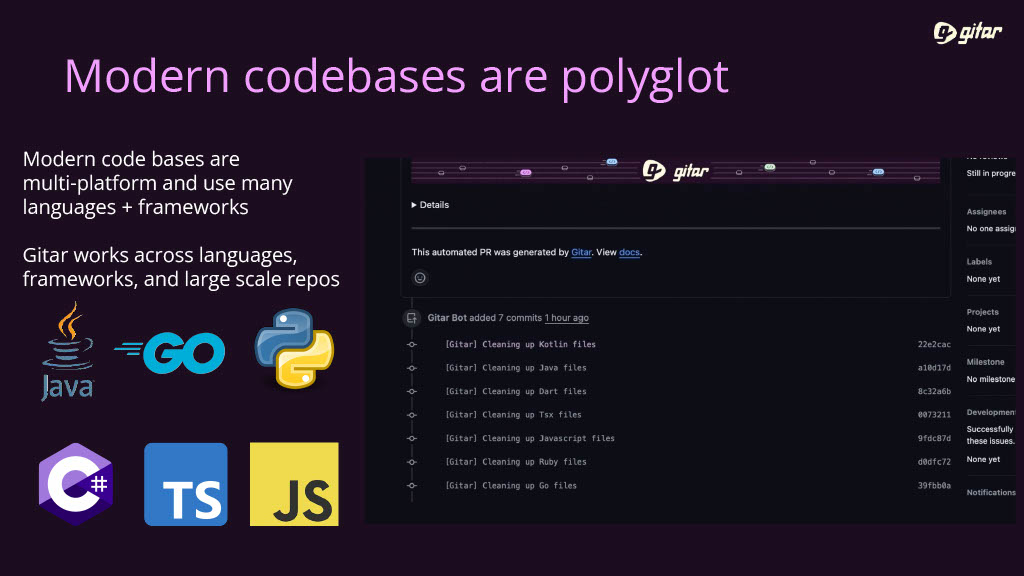
Task: Click the JavaScript JS logo
Action: pyautogui.click(x=295, y=484)
